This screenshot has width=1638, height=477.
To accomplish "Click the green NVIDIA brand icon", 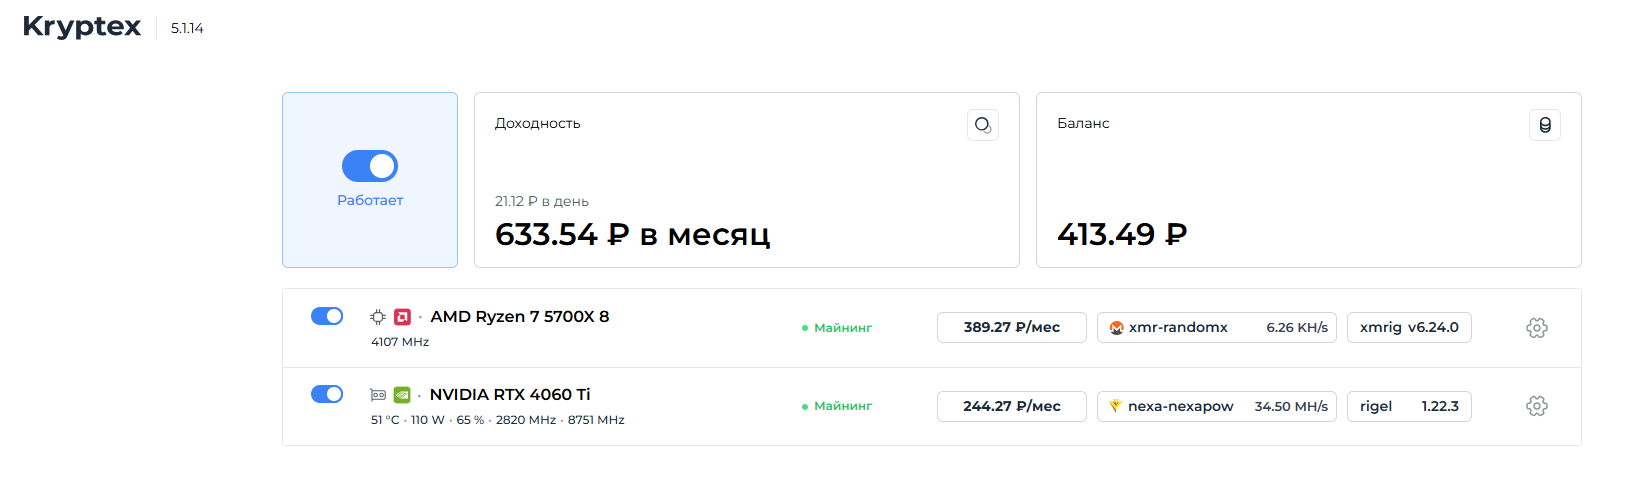I will click(402, 395).
